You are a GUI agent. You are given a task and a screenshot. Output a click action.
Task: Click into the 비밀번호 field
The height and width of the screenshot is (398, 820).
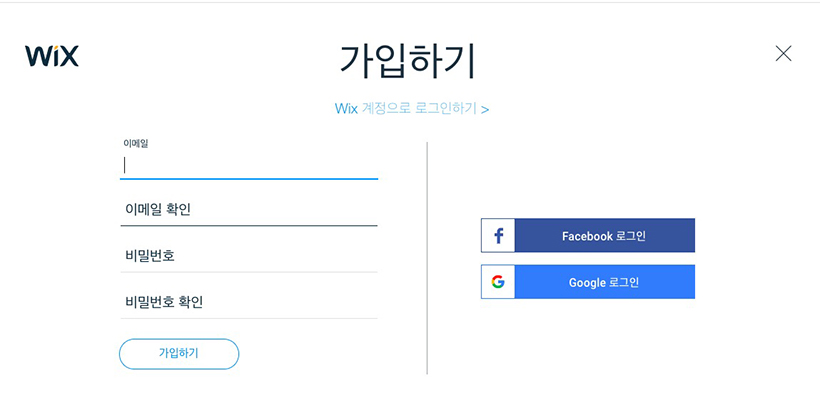pyautogui.click(x=249, y=256)
